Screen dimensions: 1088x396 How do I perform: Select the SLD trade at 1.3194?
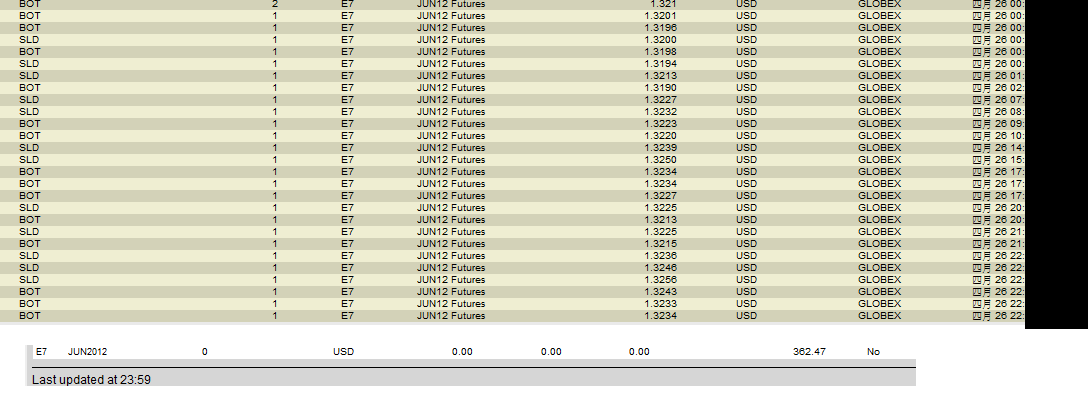512,64
